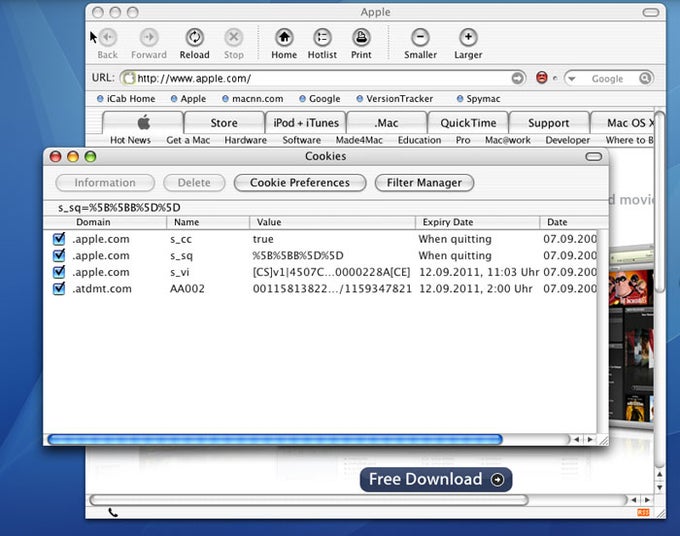
Task: Click the orange RSS icon in status bar
Action: pos(643,513)
